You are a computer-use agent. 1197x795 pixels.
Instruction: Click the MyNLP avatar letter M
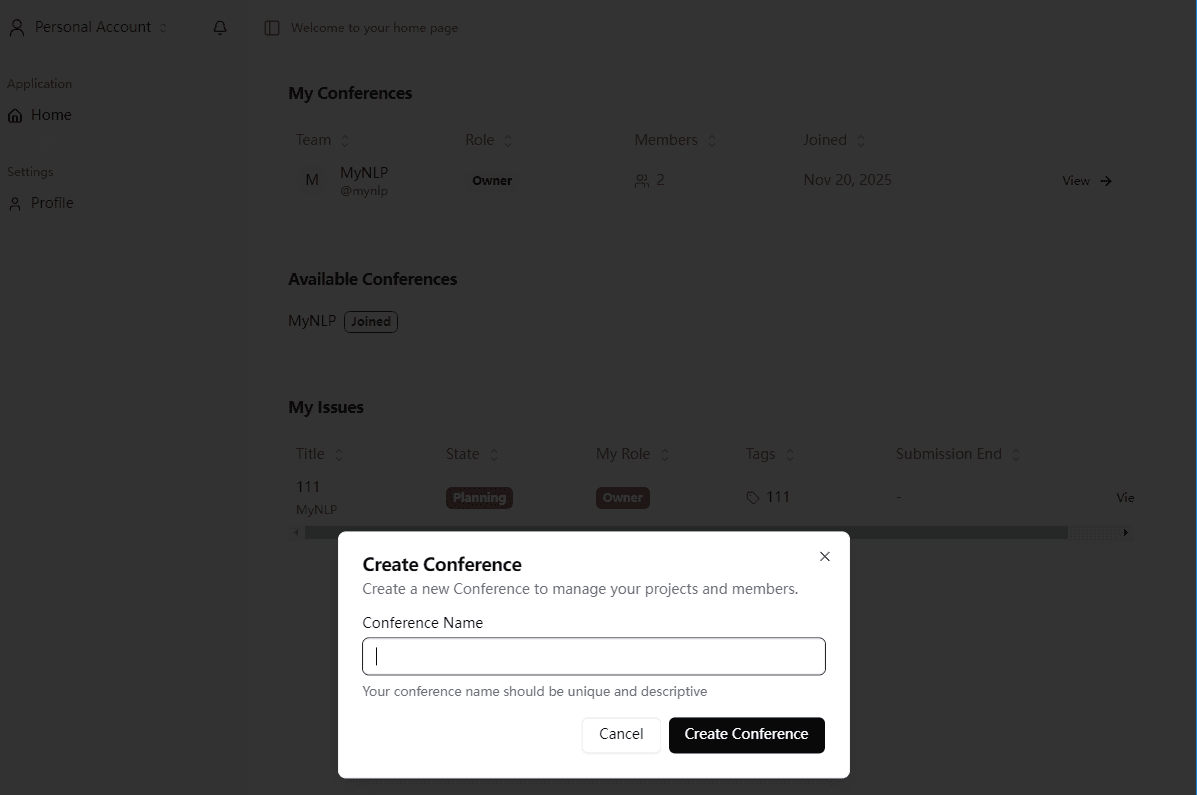pyautogui.click(x=312, y=180)
